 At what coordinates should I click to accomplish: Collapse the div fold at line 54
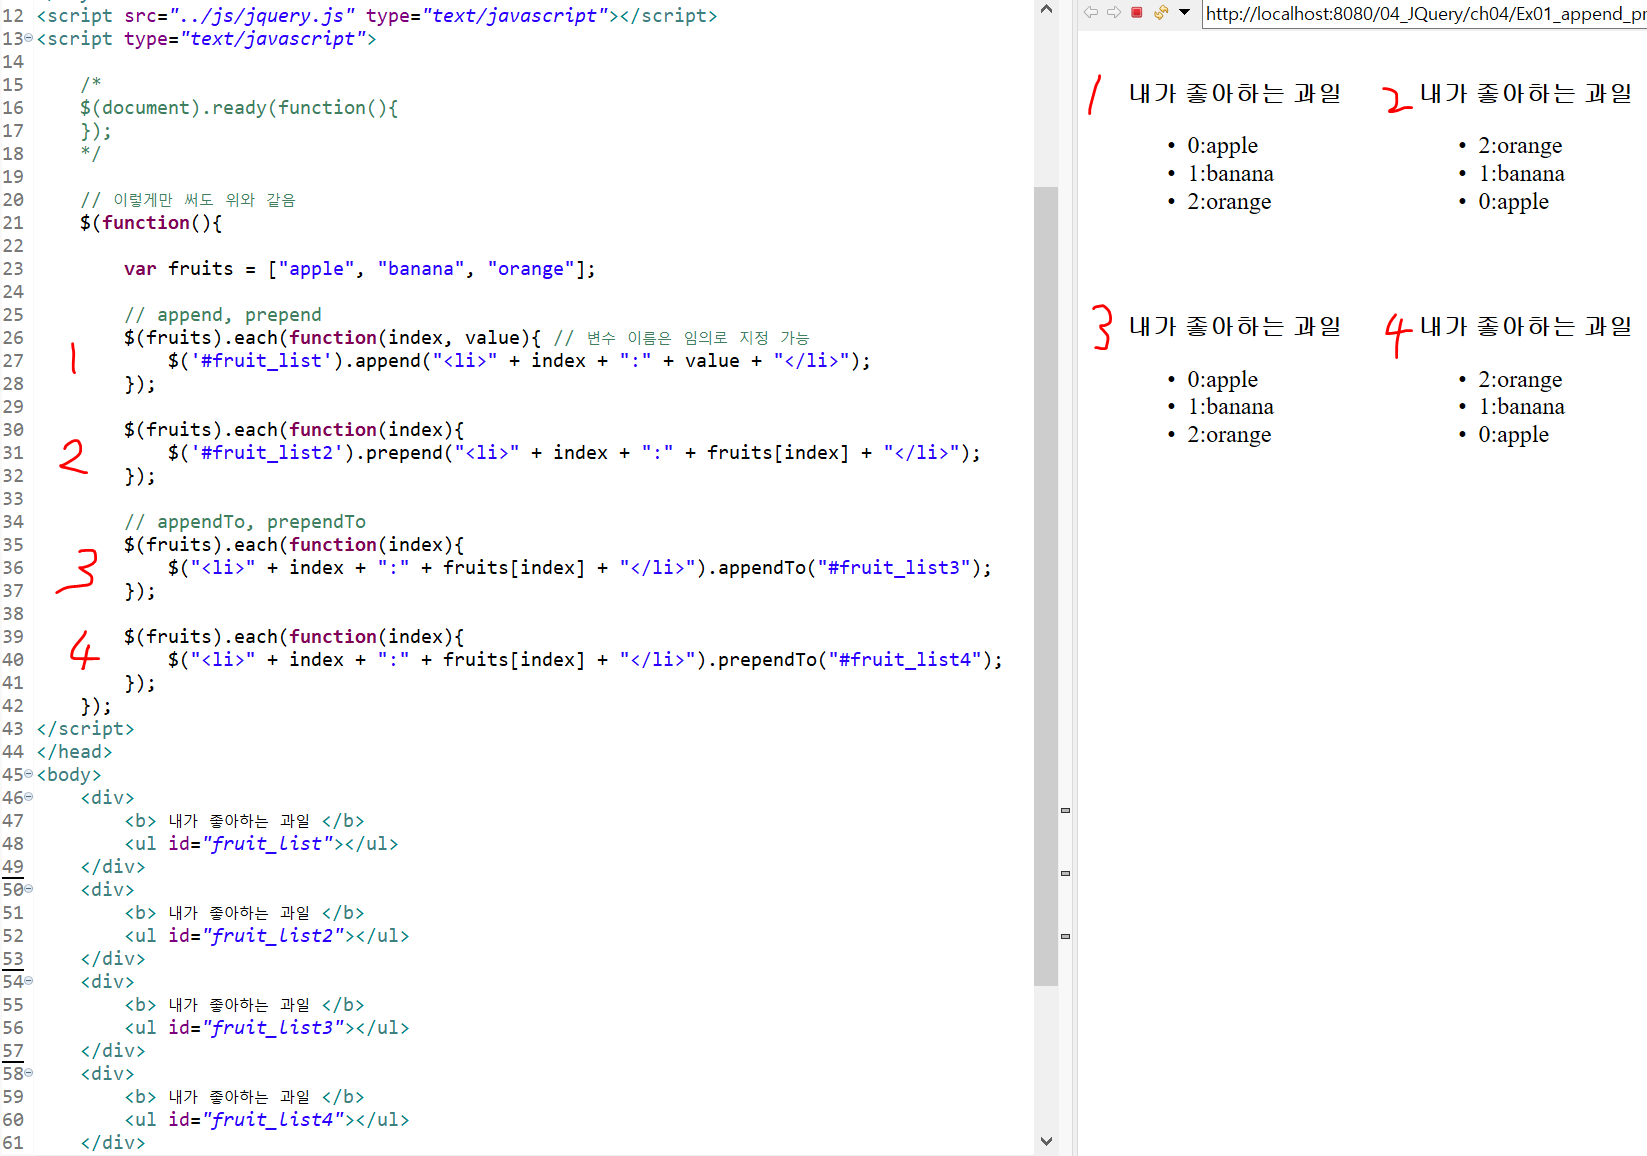[28, 981]
